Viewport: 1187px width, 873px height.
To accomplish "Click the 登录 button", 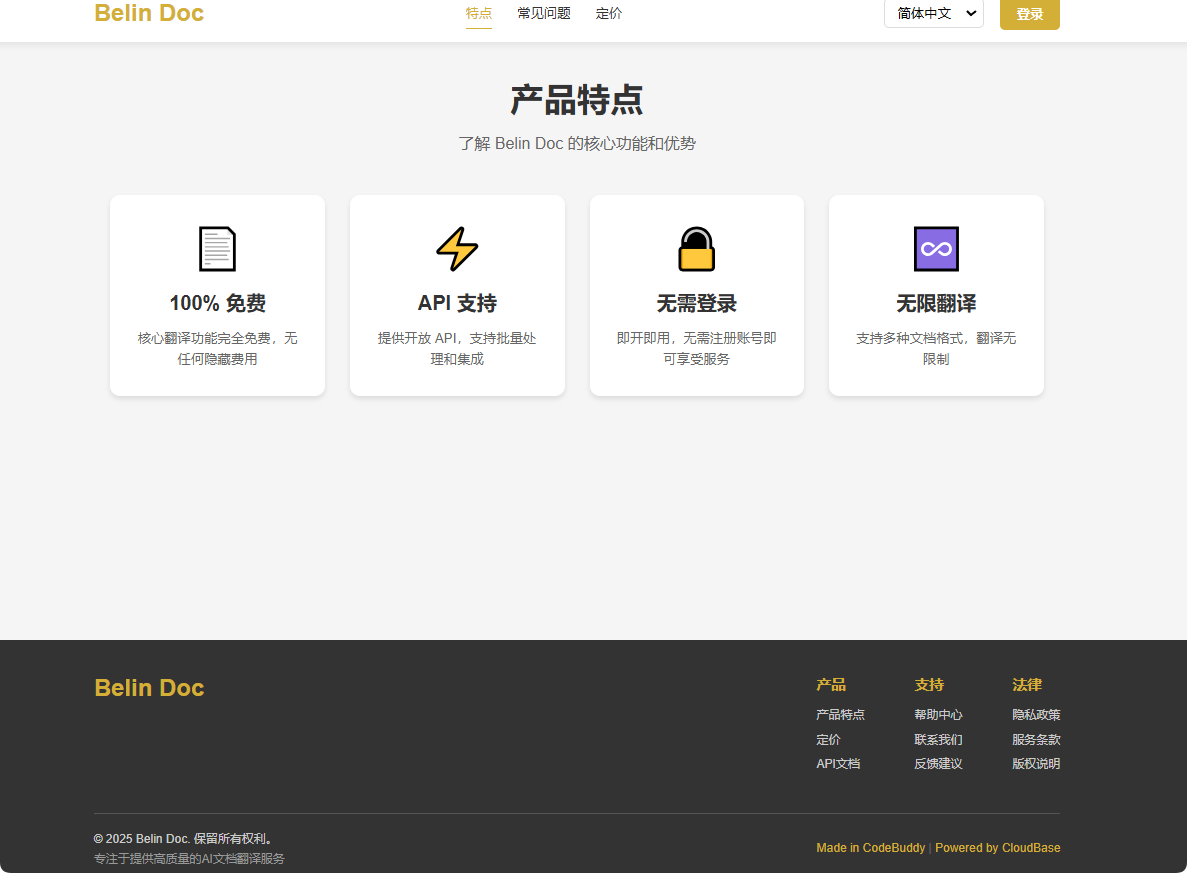I will [x=1030, y=14].
